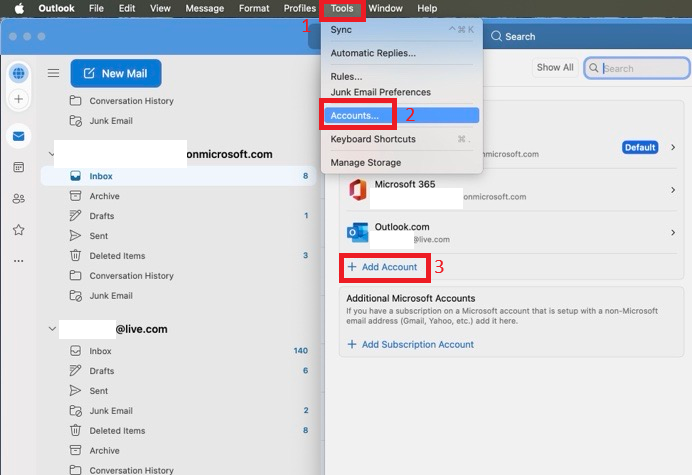Open the @live.com Archive folder
This screenshot has height=475, width=692.
coord(178,450)
